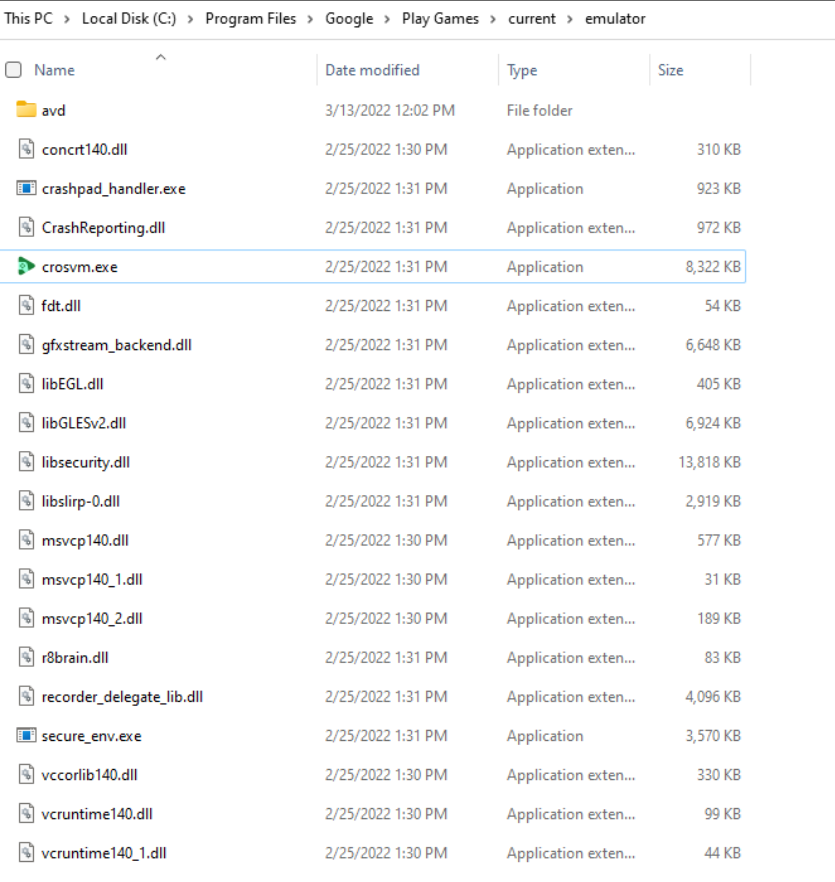Select the crashpad_handler.exe application icon

26,188
